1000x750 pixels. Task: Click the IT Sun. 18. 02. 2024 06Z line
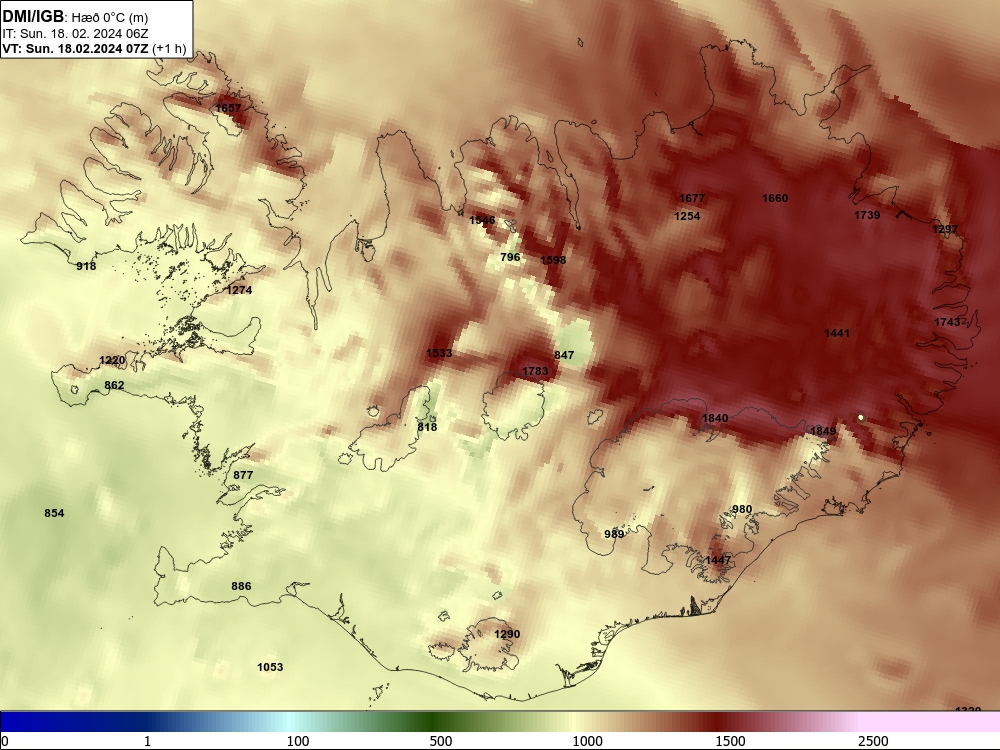click(x=75, y=34)
